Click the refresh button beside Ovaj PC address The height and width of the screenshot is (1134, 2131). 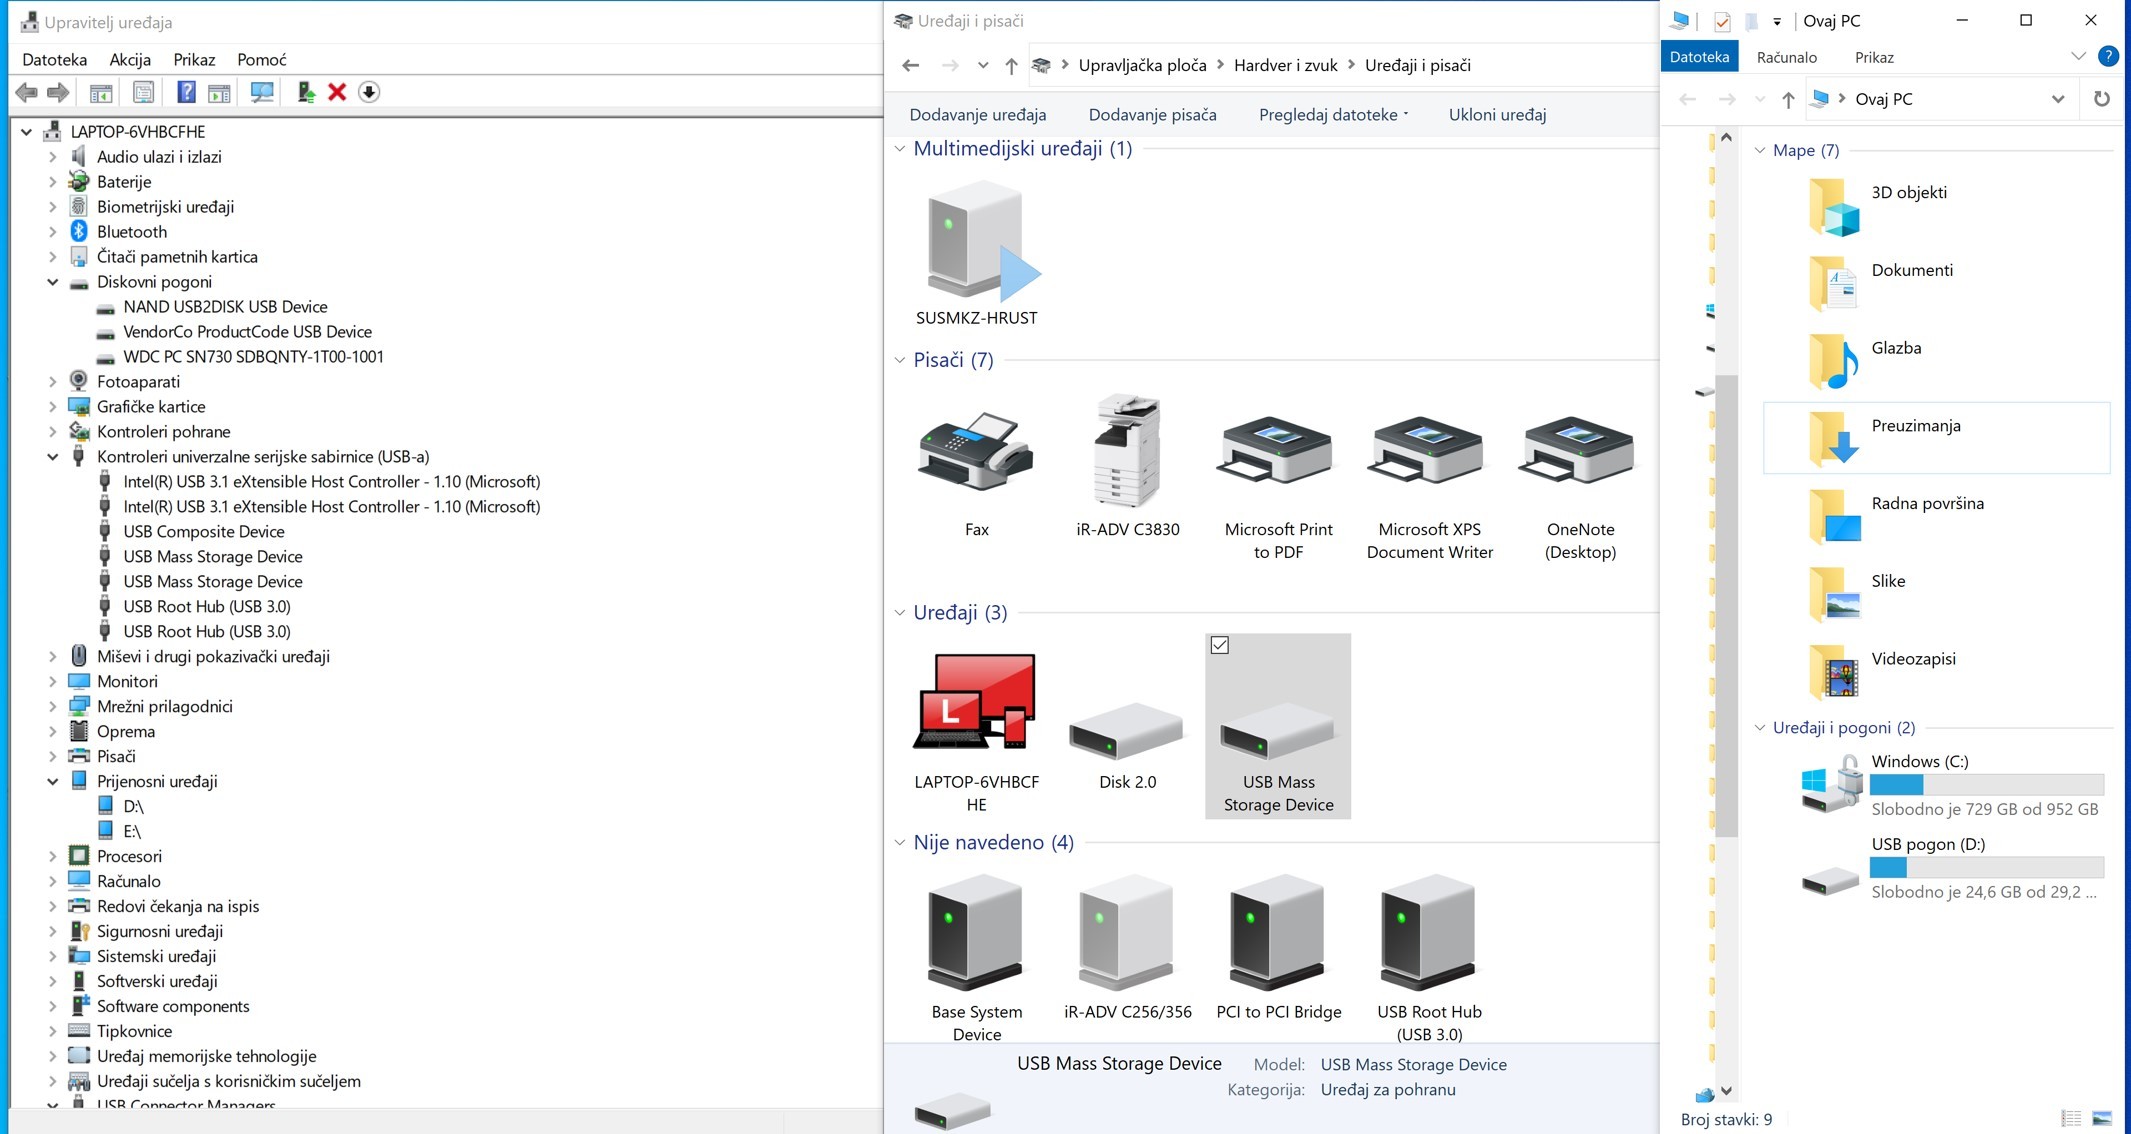pos(2101,99)
